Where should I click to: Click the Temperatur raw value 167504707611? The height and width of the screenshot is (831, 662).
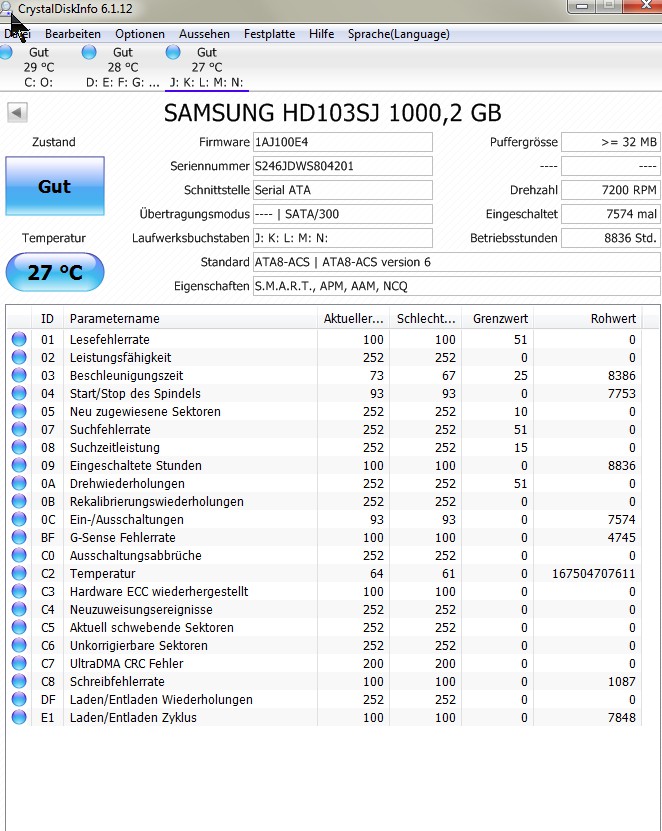tap(593, 573)
